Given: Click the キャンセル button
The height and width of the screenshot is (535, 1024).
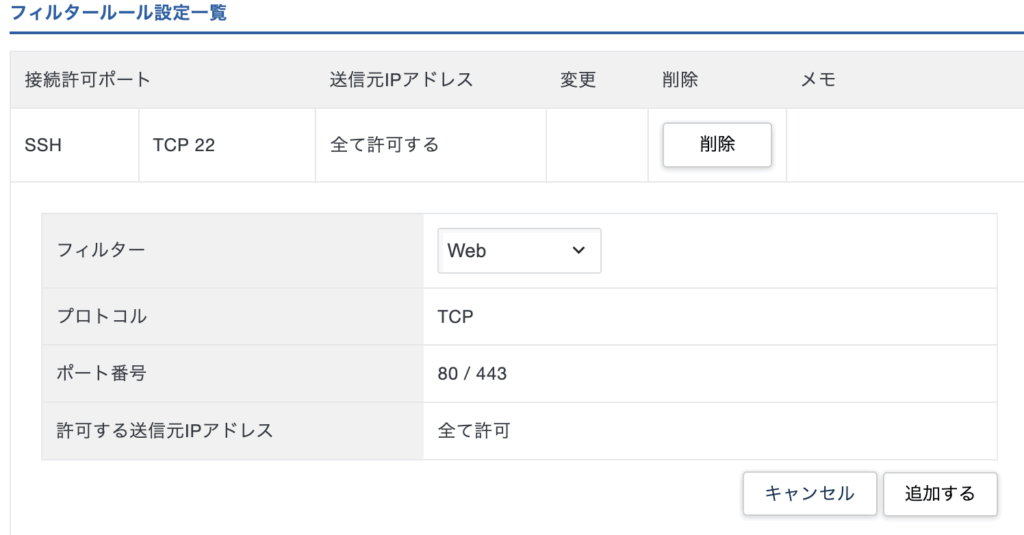Looking at the screenshot, I should [x=809, y=493].
